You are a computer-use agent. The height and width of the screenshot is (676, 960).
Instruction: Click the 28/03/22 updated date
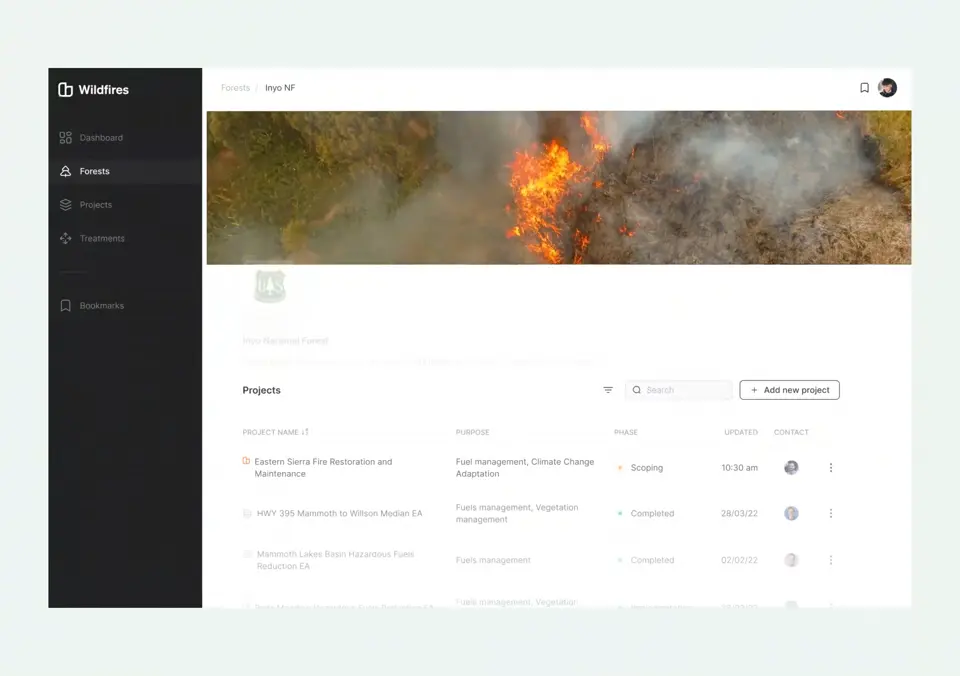coord(740,513)
